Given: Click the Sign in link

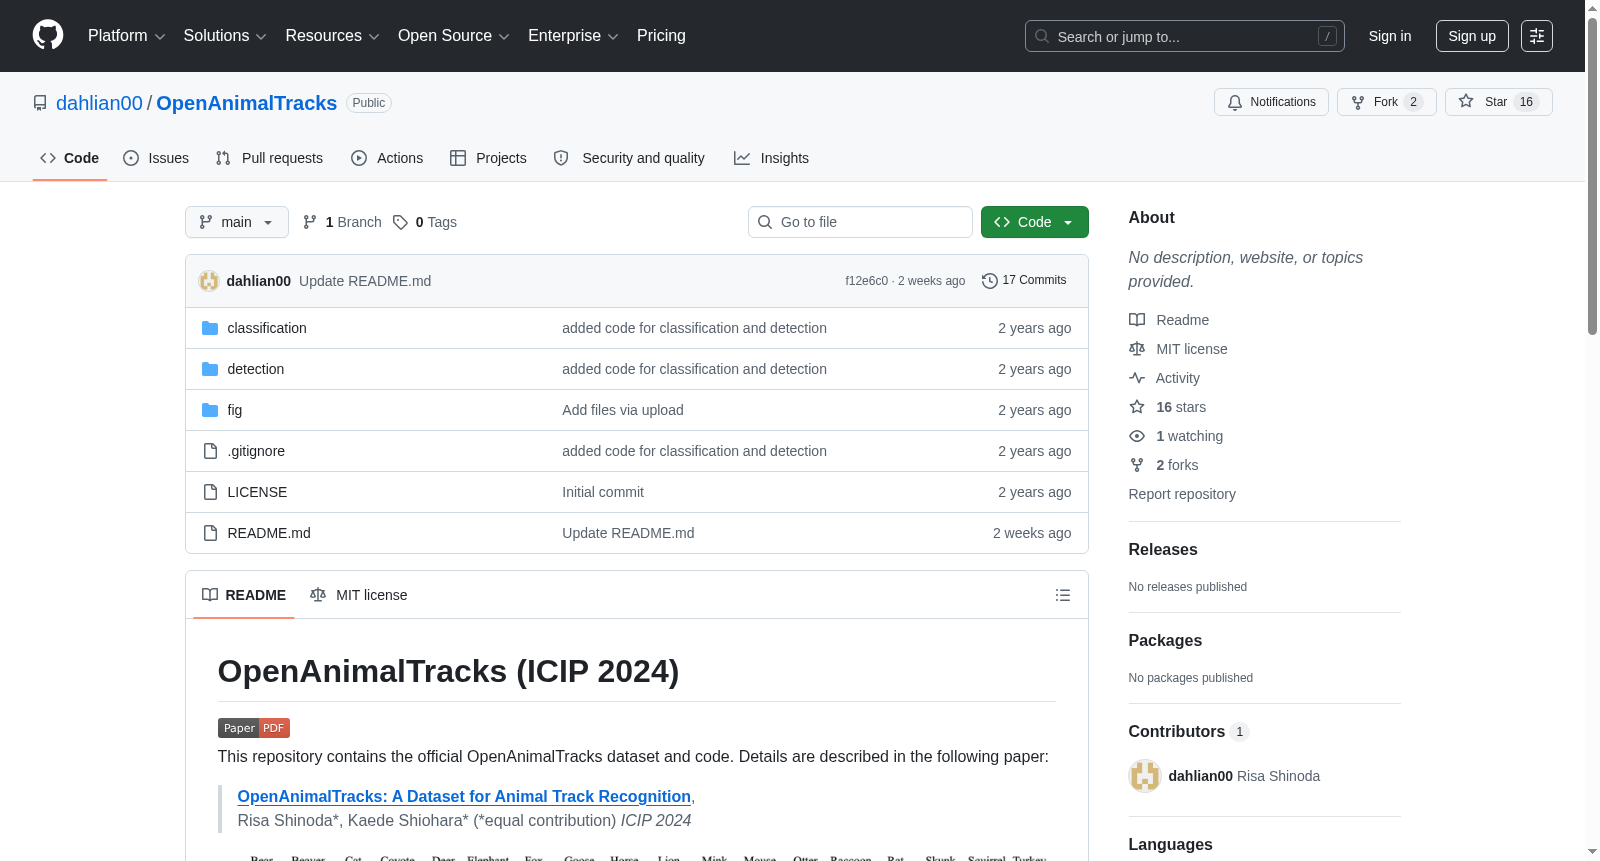Looking at the screenshot, I should [x=1390, y=36].
